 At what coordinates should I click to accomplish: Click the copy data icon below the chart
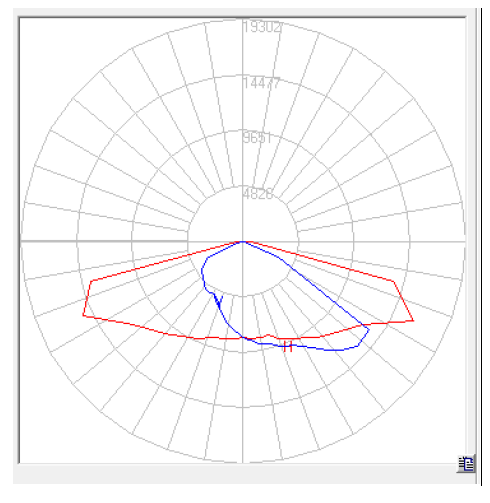point(466,464)
